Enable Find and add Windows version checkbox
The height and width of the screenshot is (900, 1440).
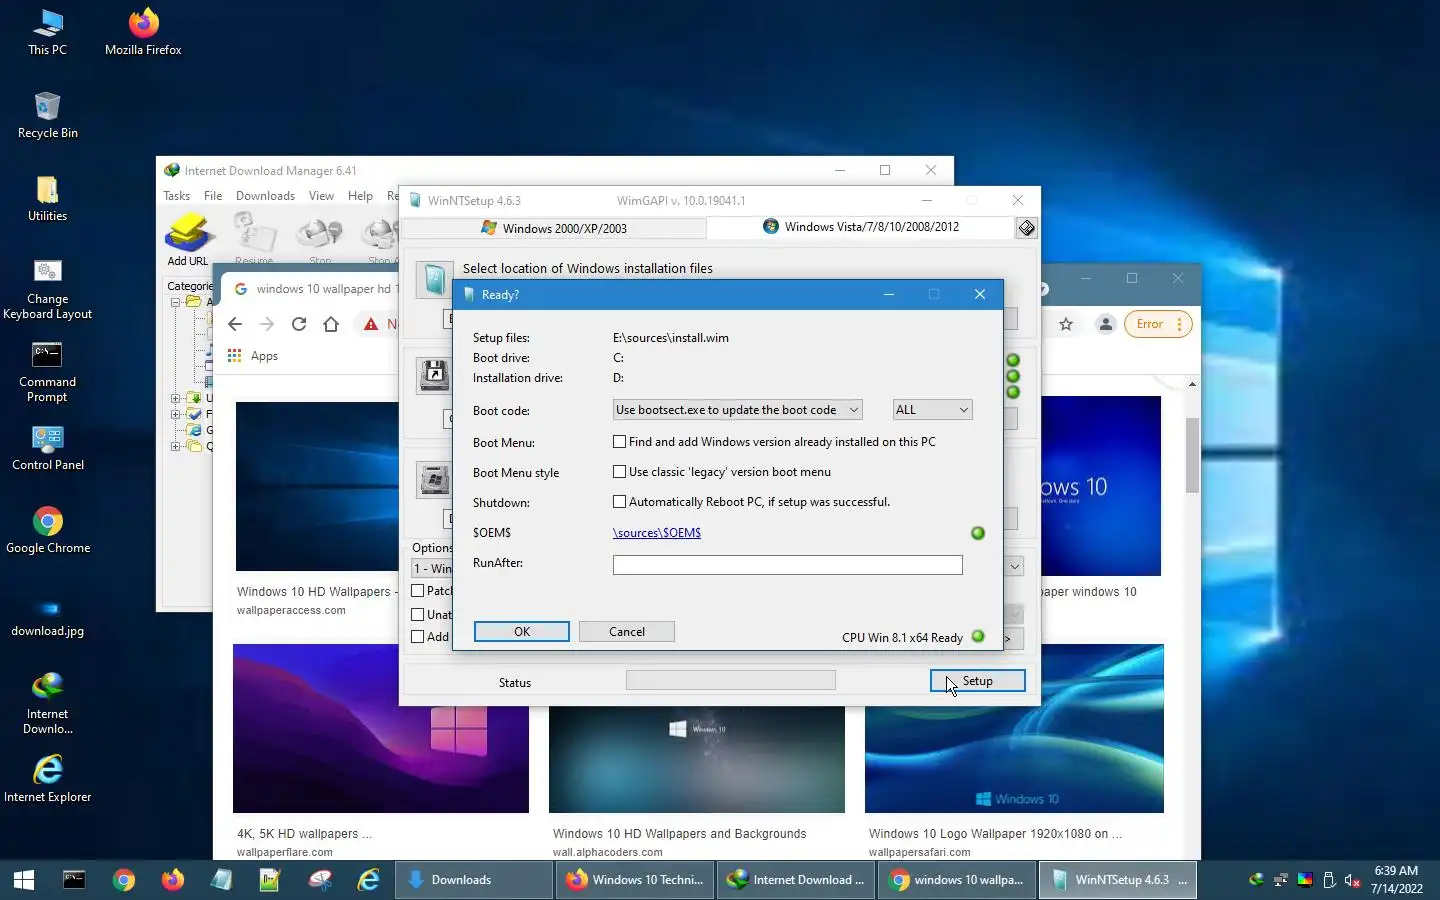tap(619, 442)
